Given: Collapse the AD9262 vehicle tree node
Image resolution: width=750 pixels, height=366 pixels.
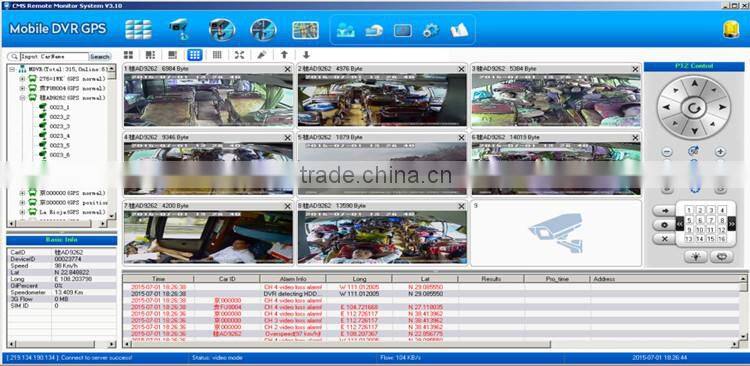Looking at the screenshot, I should (22, 98).
